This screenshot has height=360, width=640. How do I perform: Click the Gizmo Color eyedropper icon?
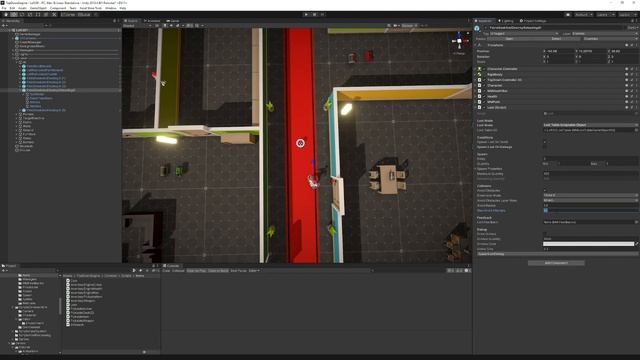(x=637, y=244)
